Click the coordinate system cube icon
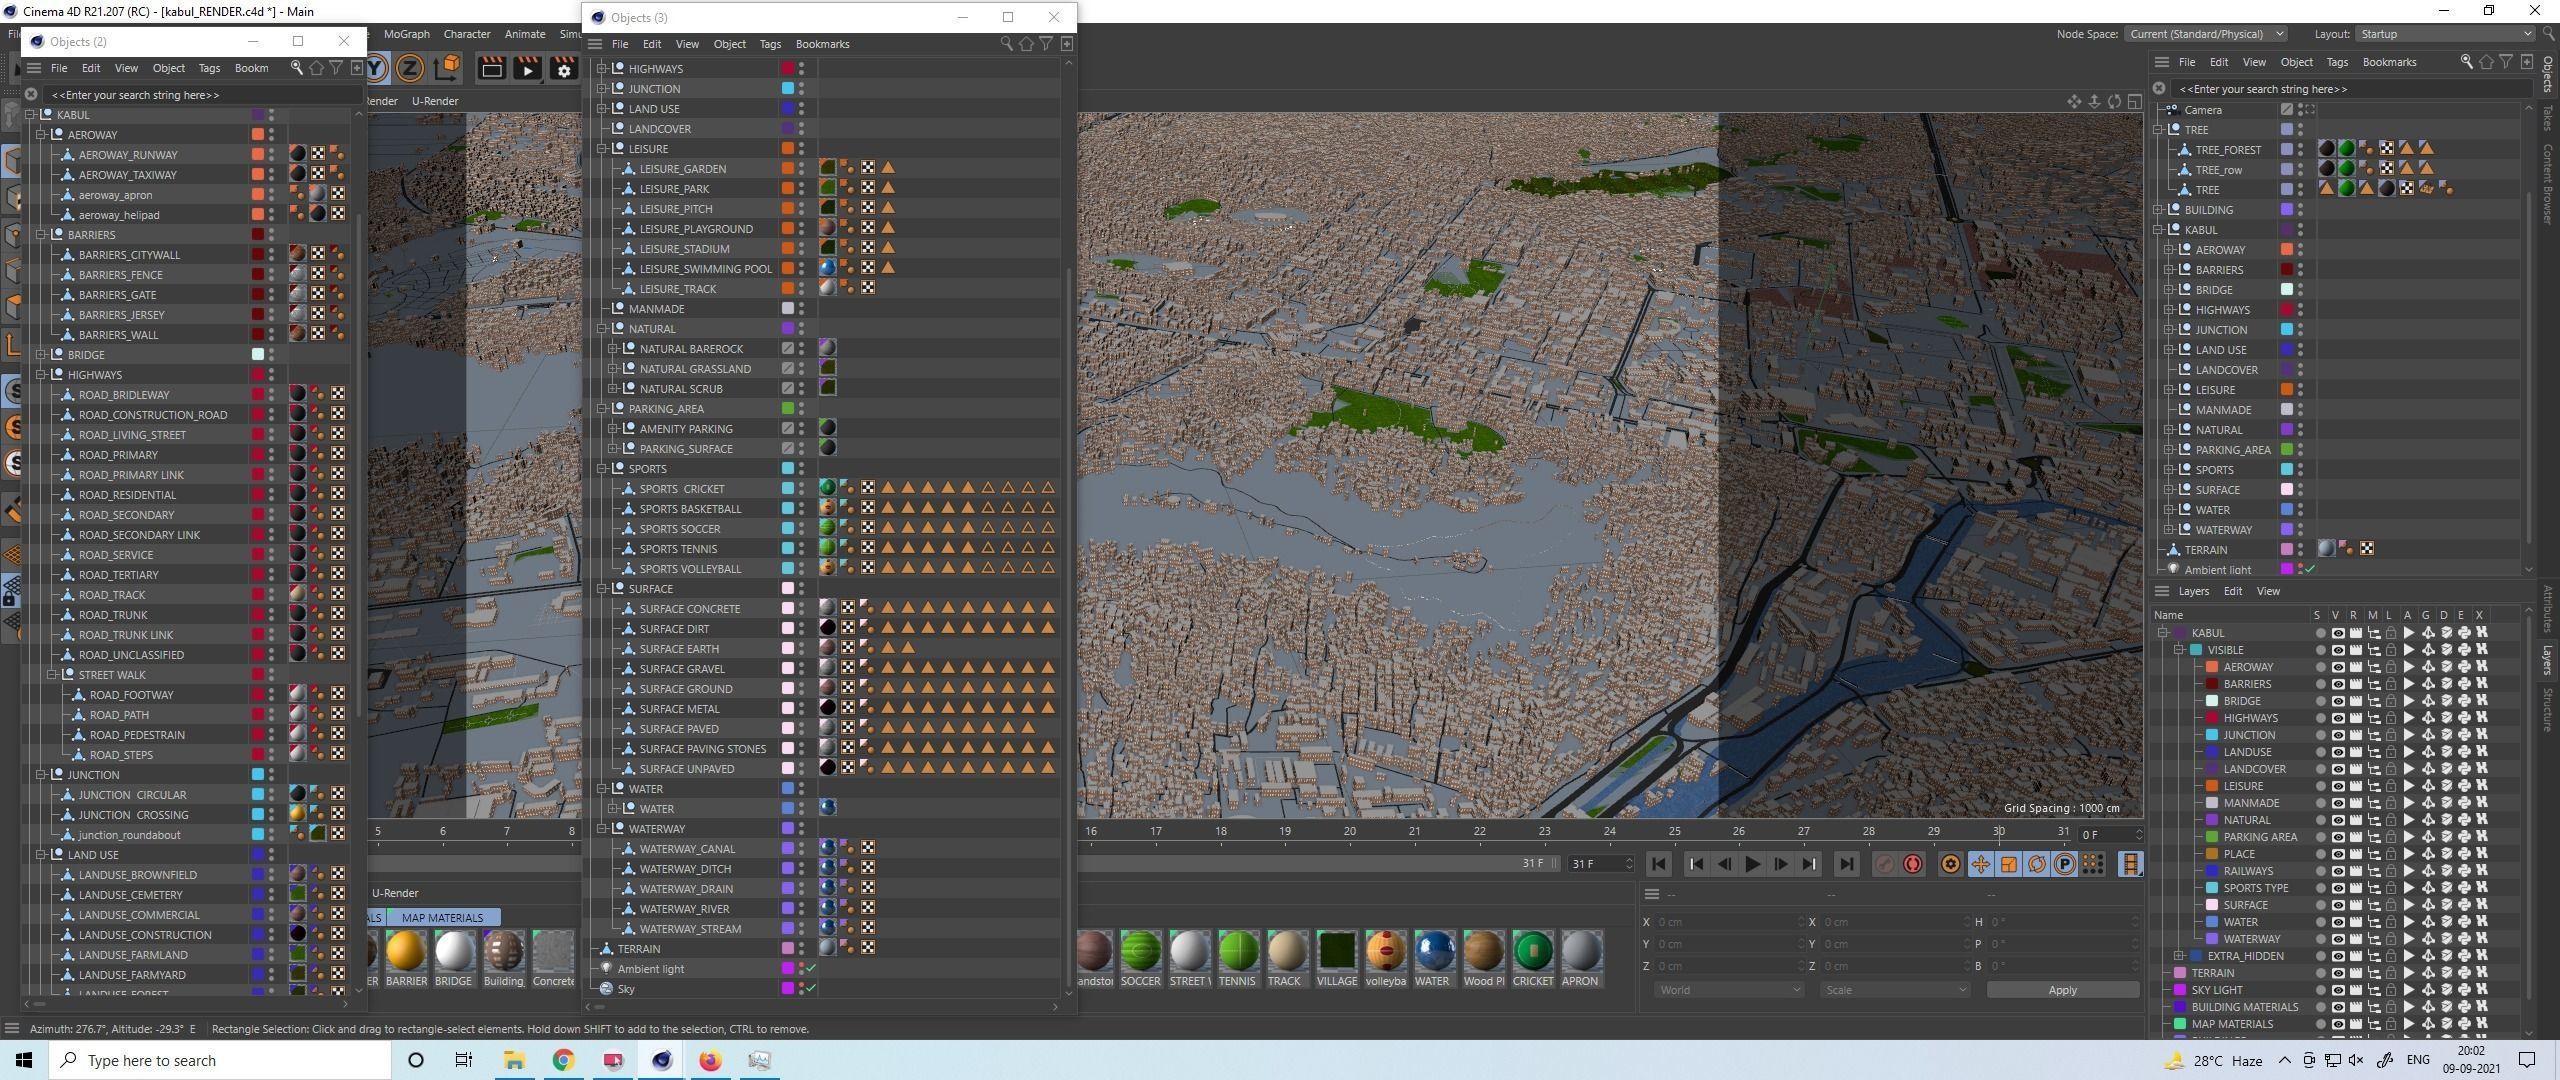Viewport: 2560px width, 1080px height. pos(448,67)
